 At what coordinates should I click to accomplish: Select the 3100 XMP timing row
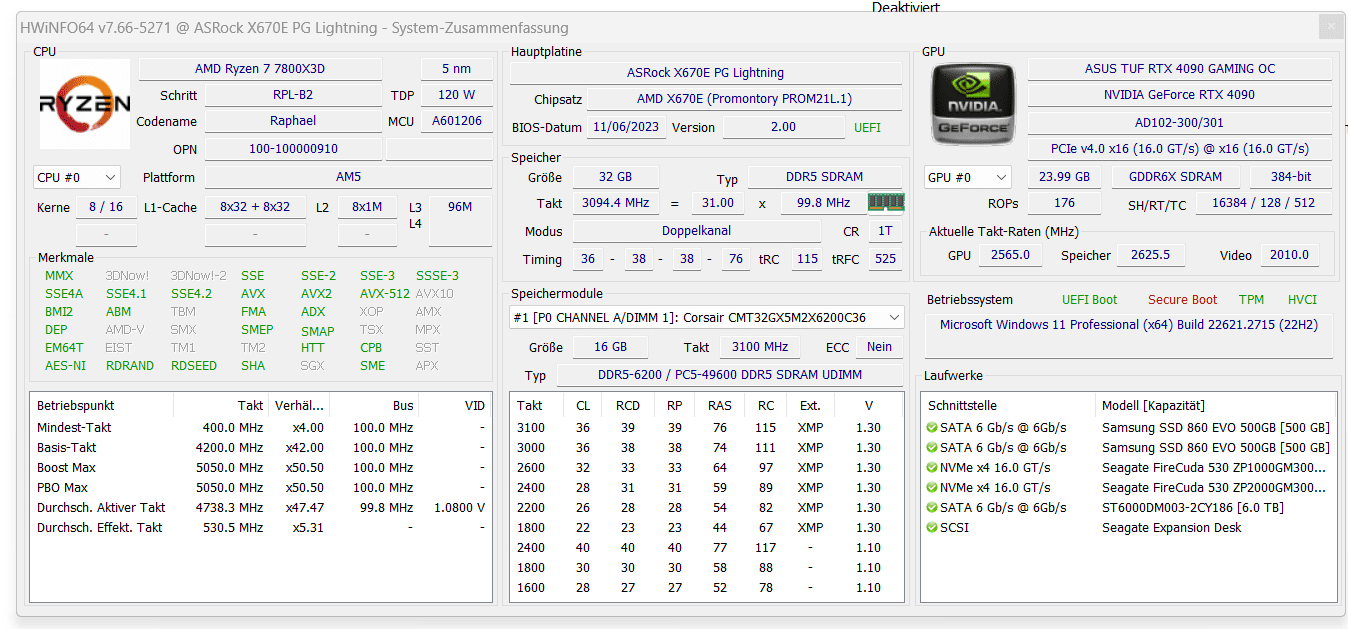[x=706, y=428]
